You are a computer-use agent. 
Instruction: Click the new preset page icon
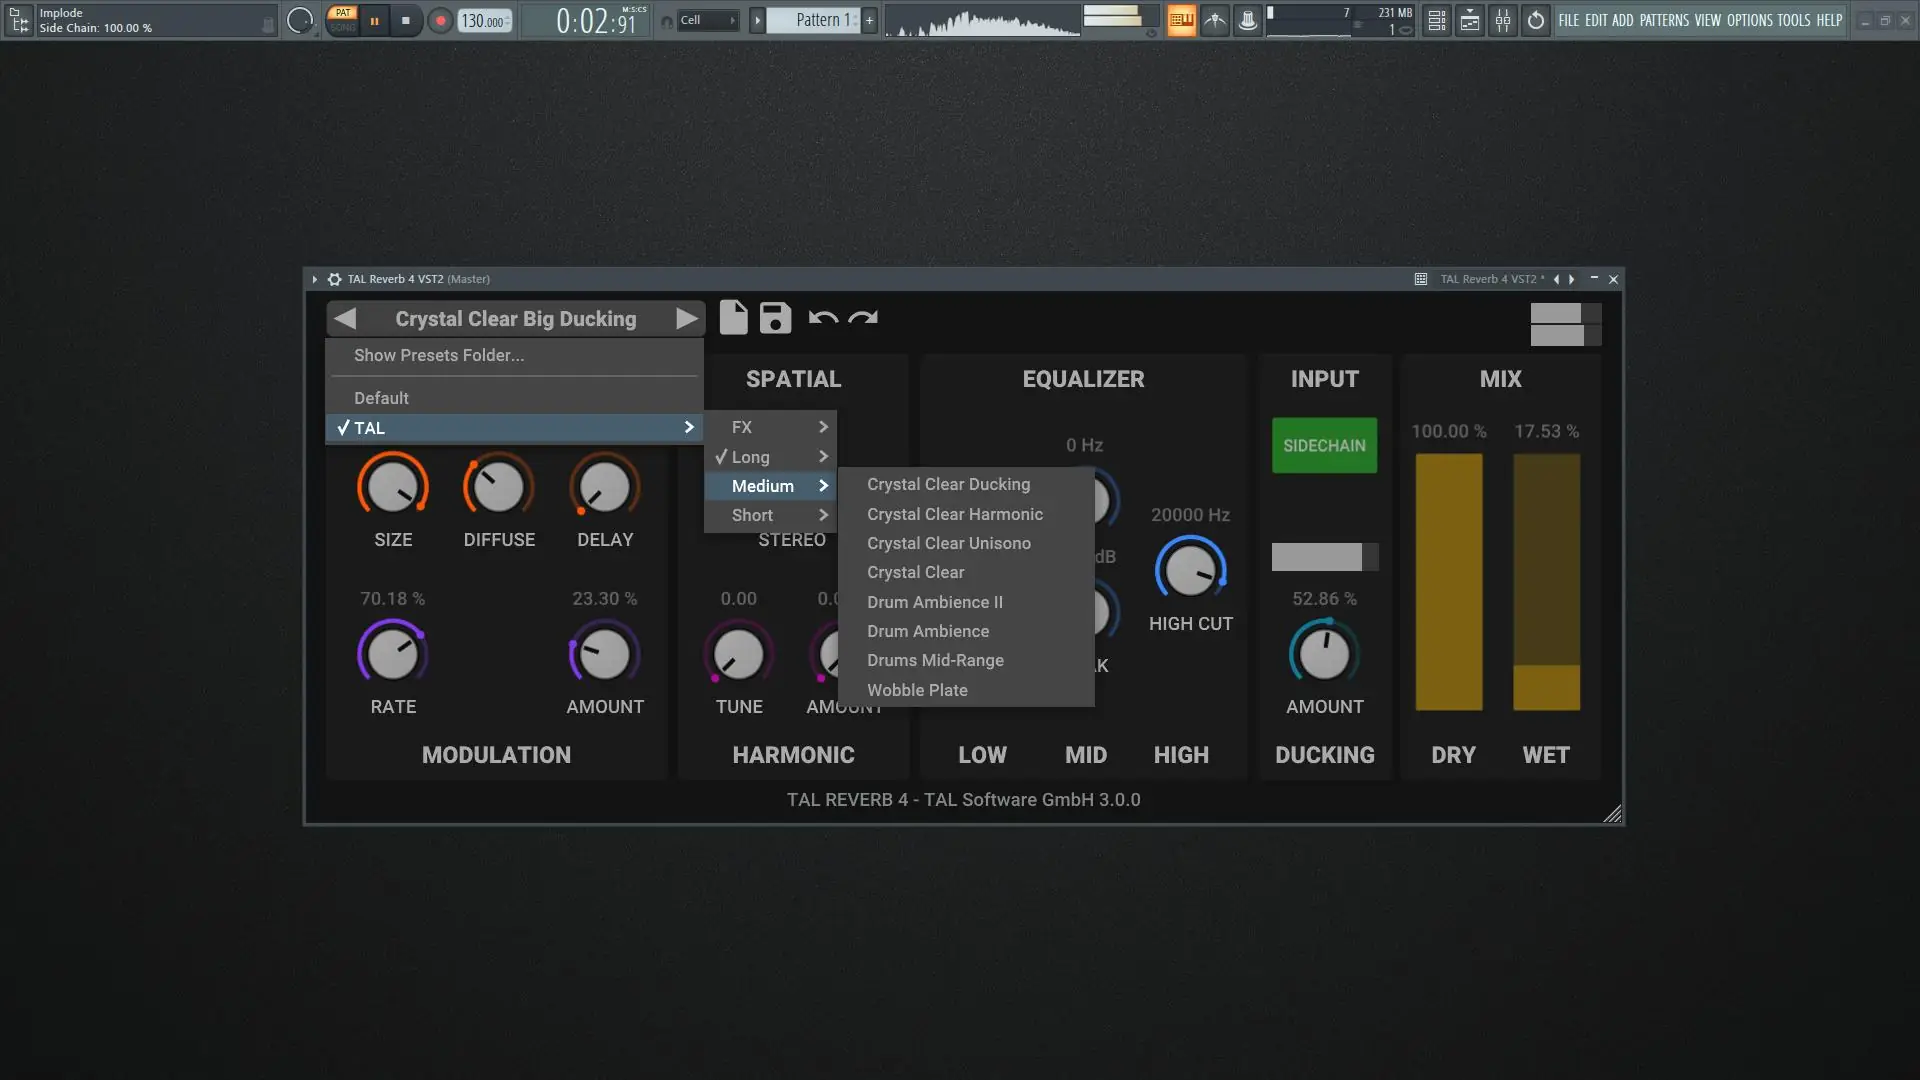coord(733,318)
